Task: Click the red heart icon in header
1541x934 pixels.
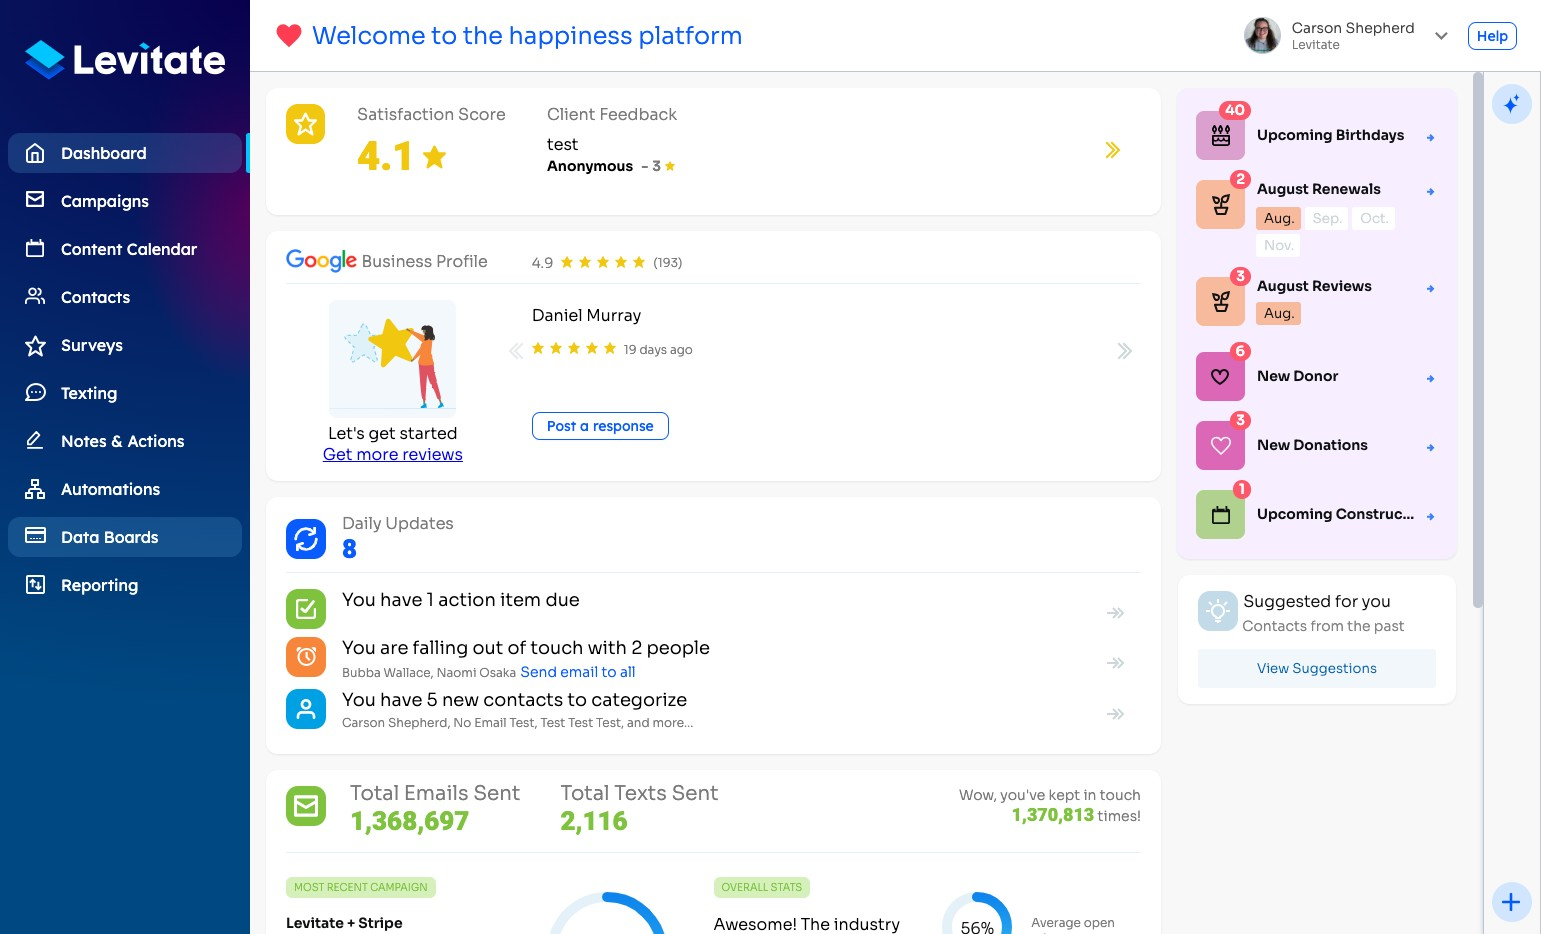Action: click(x=289, y=36)
